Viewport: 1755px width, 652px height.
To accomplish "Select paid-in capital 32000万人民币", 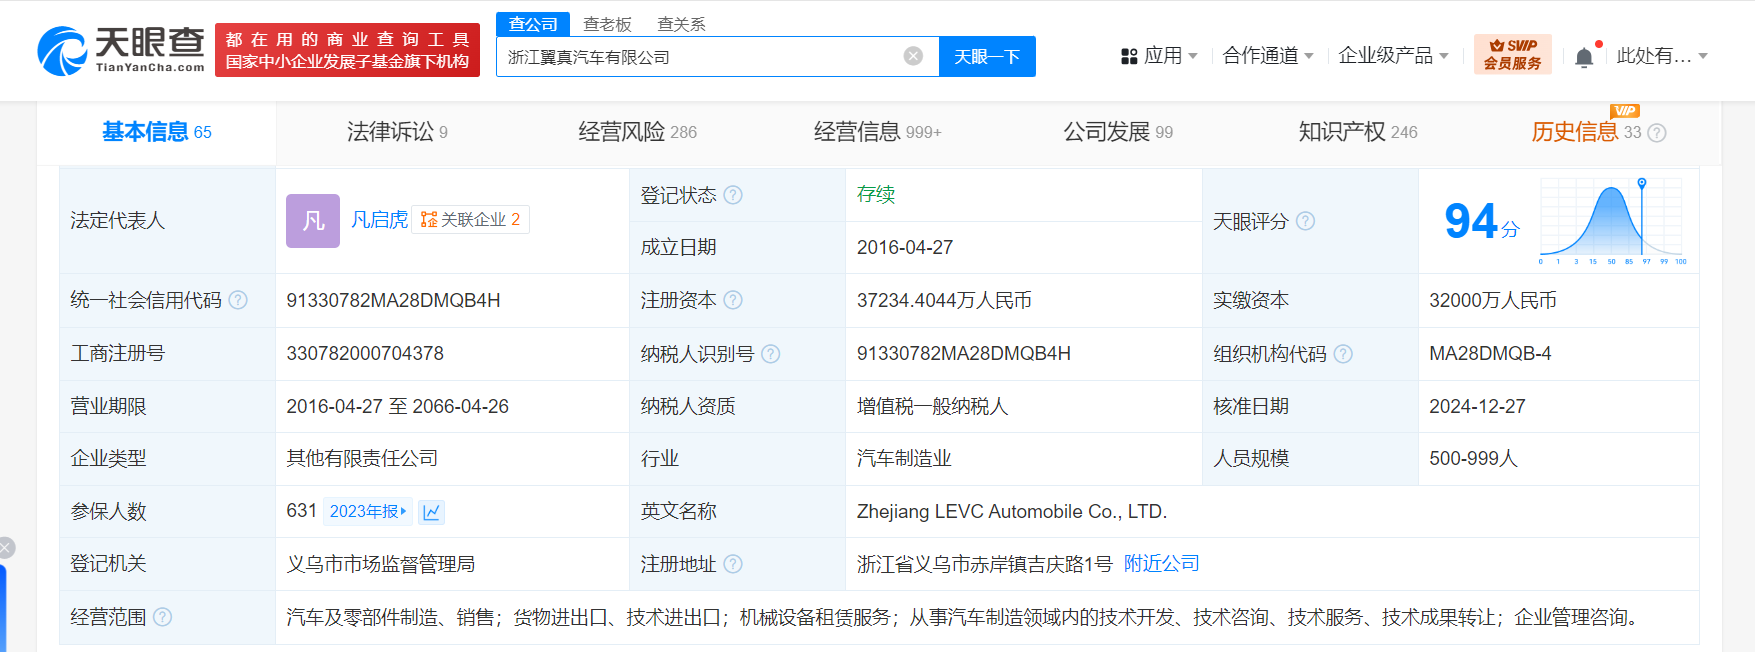I will click(1492, 300).
